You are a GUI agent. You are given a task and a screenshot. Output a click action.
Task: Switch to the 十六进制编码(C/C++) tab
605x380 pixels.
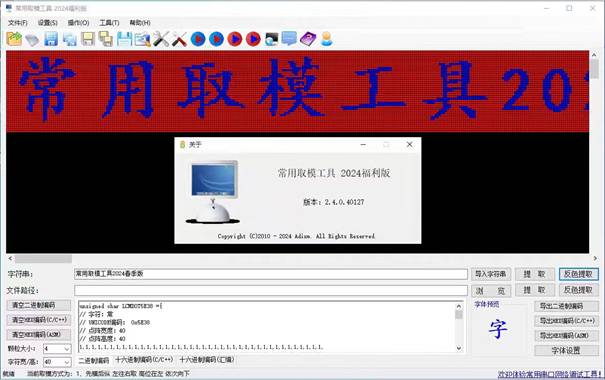click(144, 360)
